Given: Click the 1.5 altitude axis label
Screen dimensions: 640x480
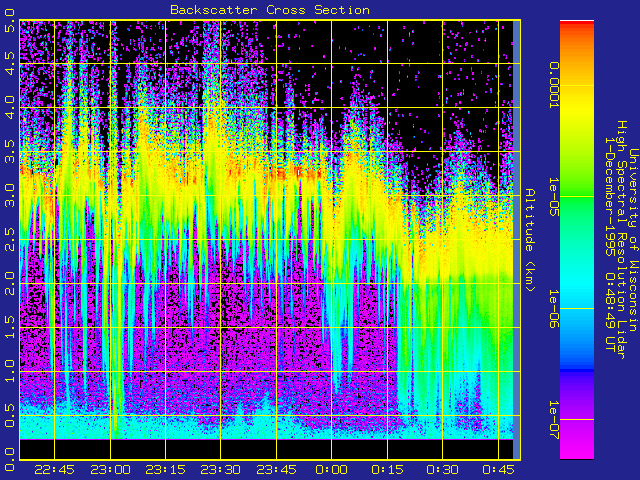Looking at the screenshot, I should click(x=9, y=327).
